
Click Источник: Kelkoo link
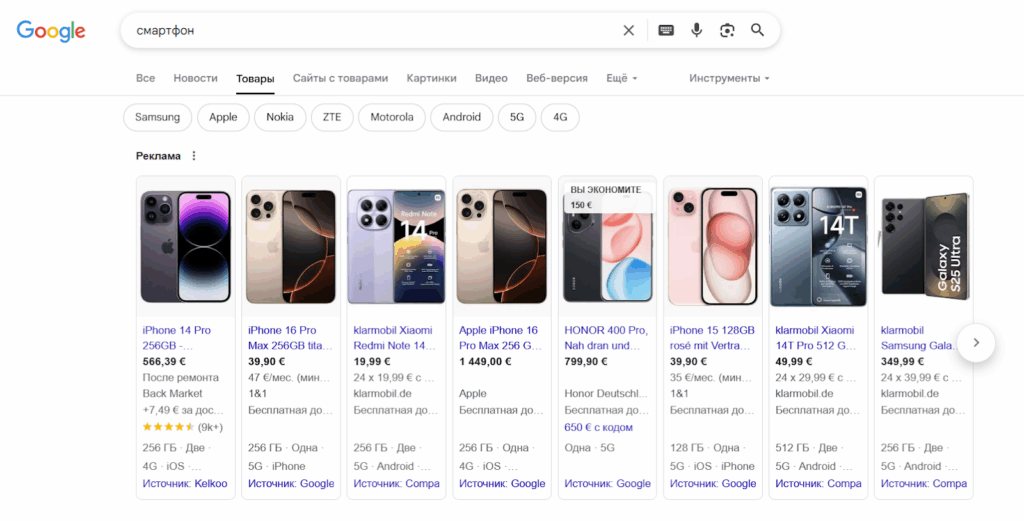tap(185, 484)
